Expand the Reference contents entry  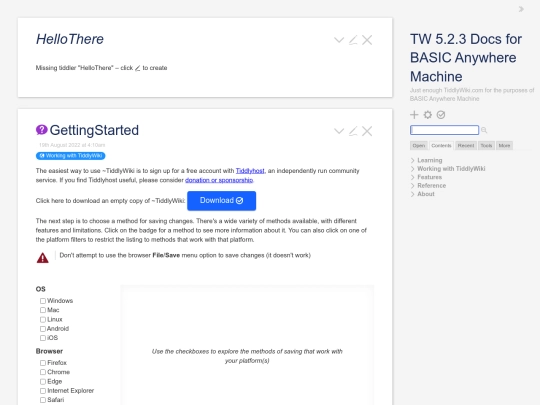point(413,186)
